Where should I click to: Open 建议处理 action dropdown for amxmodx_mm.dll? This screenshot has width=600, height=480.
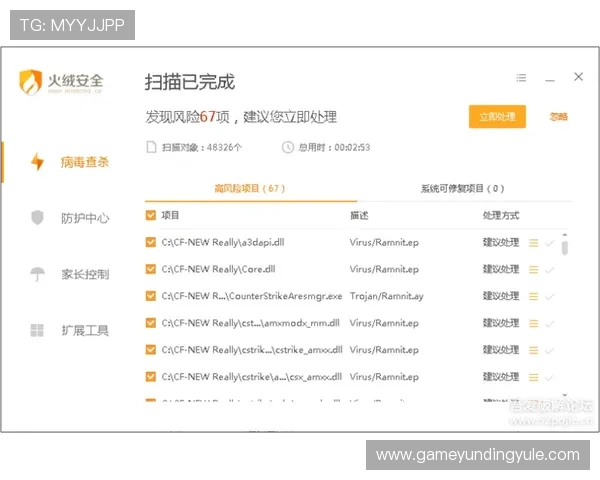point(501,323)
